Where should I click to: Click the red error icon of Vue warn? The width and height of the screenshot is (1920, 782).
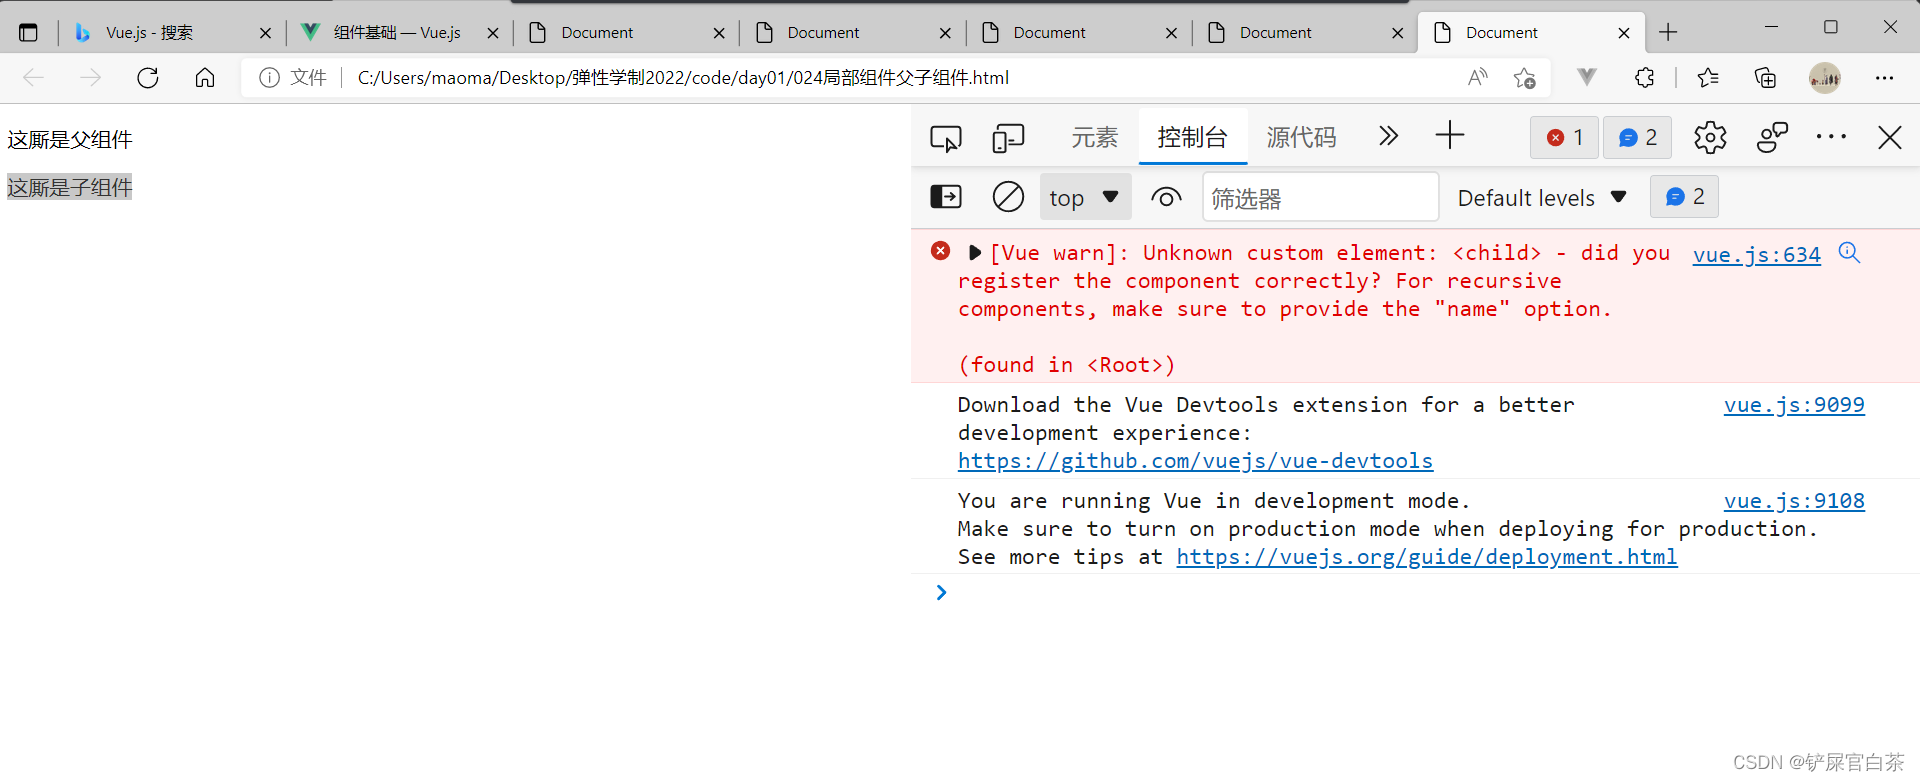[940, 251]
